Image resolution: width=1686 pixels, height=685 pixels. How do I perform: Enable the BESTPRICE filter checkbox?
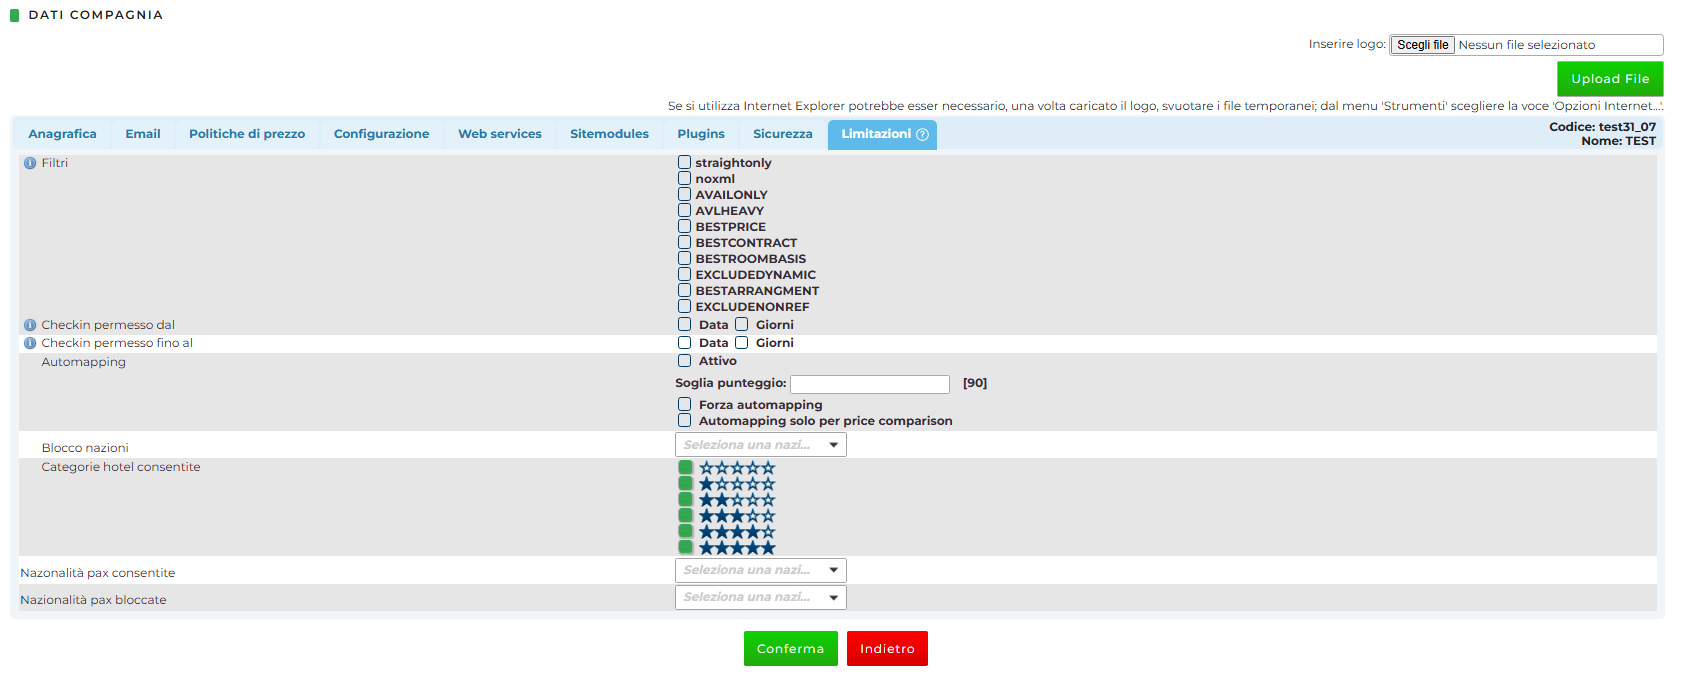[x=685, y=227]
